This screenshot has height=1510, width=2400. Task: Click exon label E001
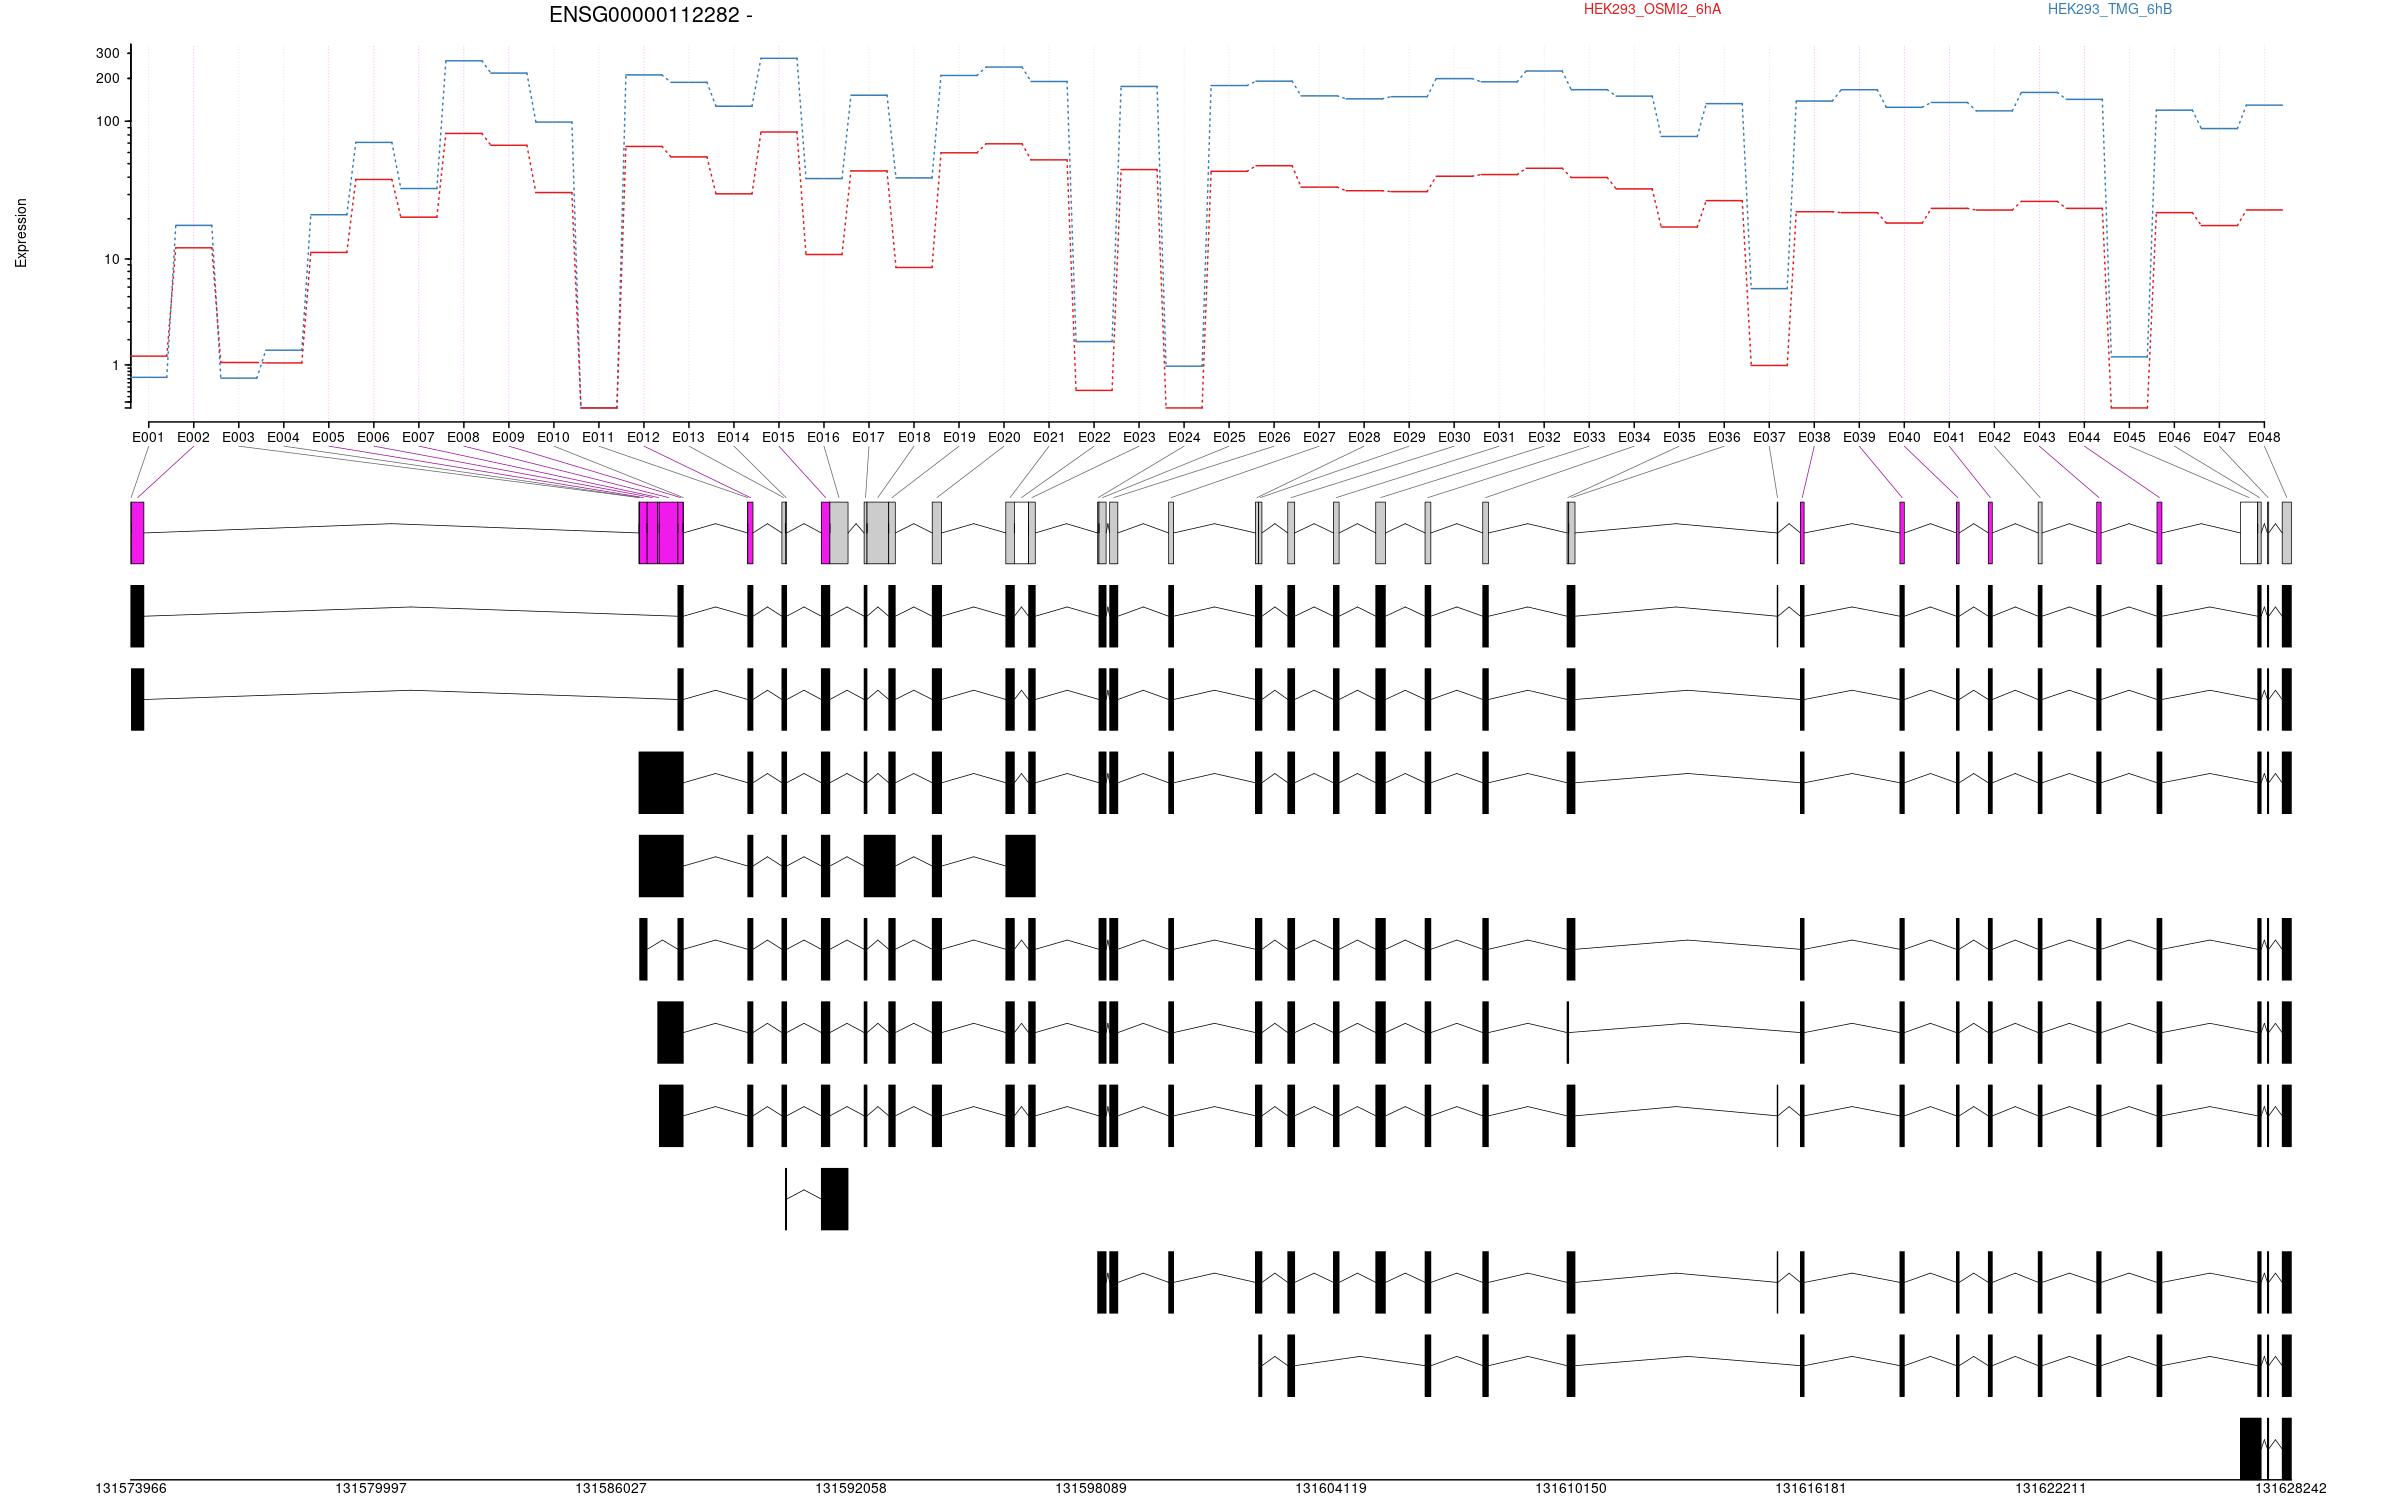(x=148, y=437)
